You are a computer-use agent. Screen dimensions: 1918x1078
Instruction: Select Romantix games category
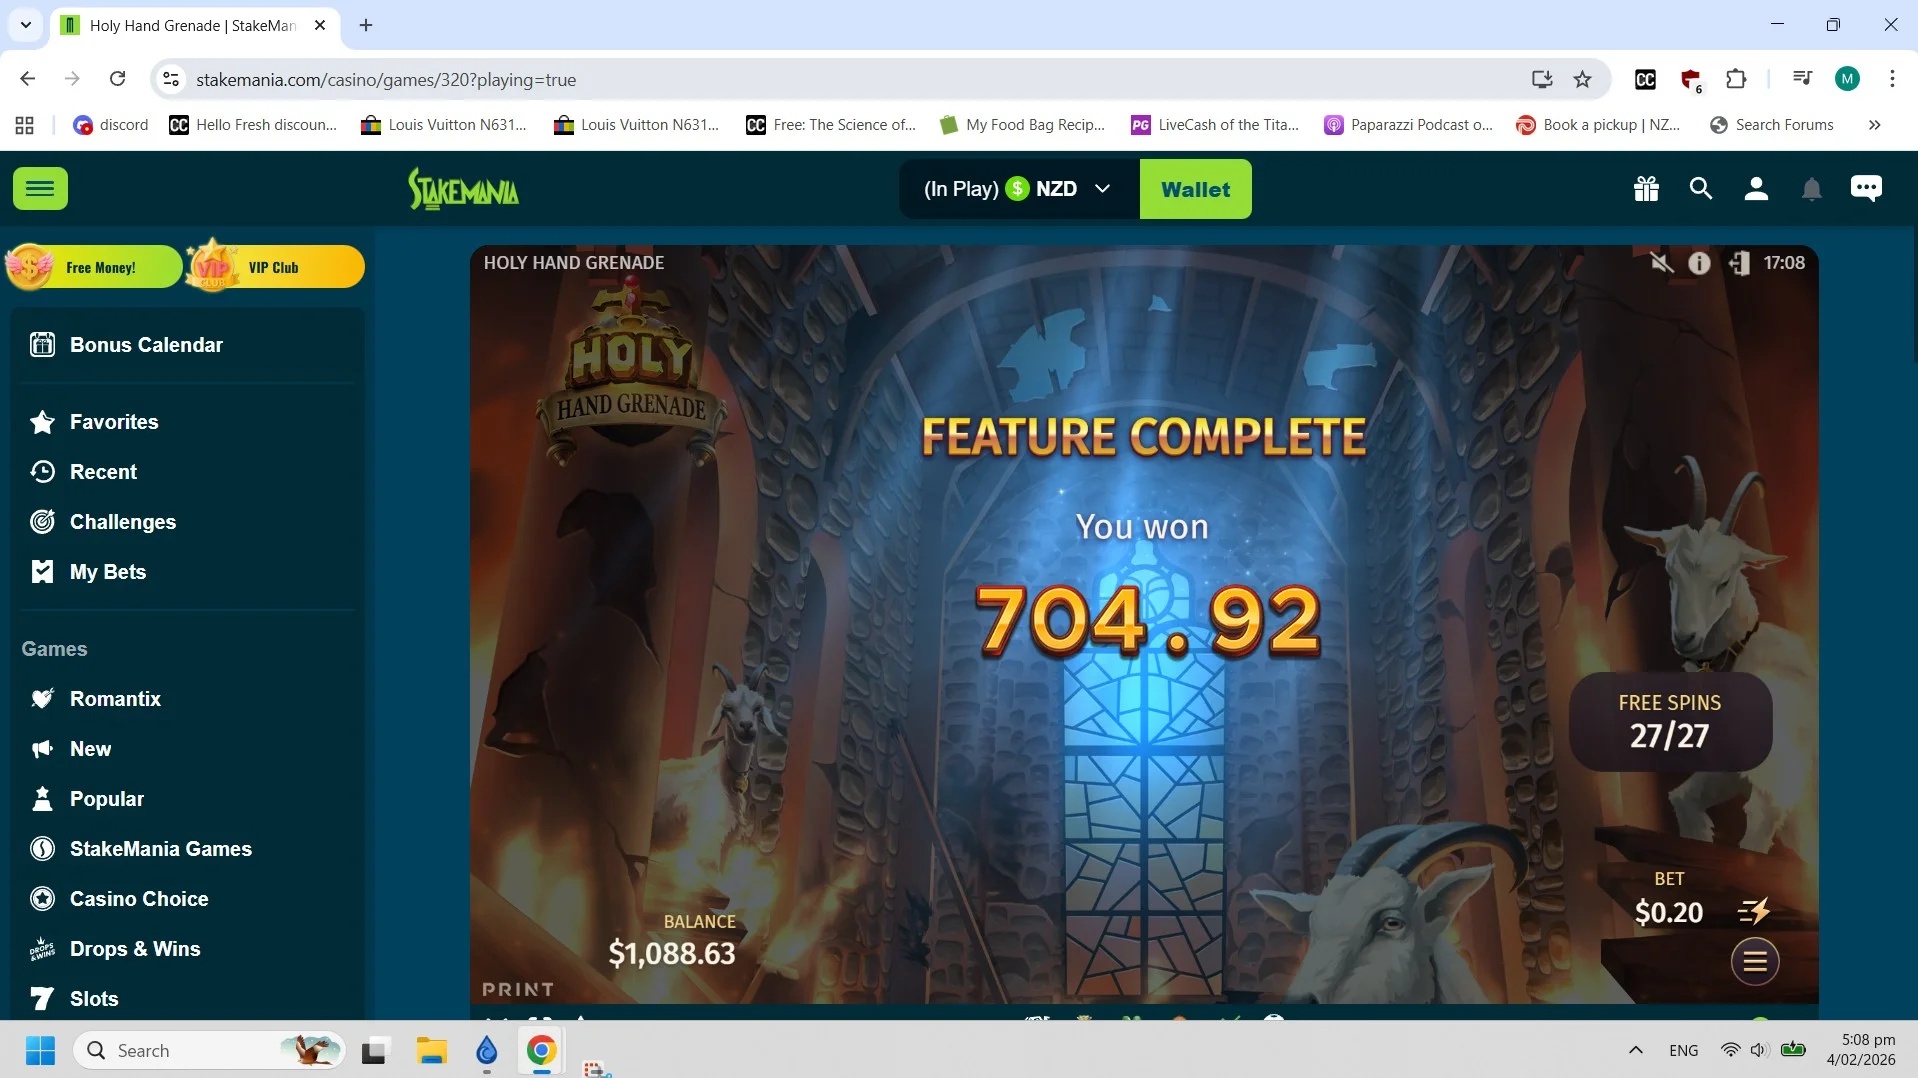coord(115,699)
